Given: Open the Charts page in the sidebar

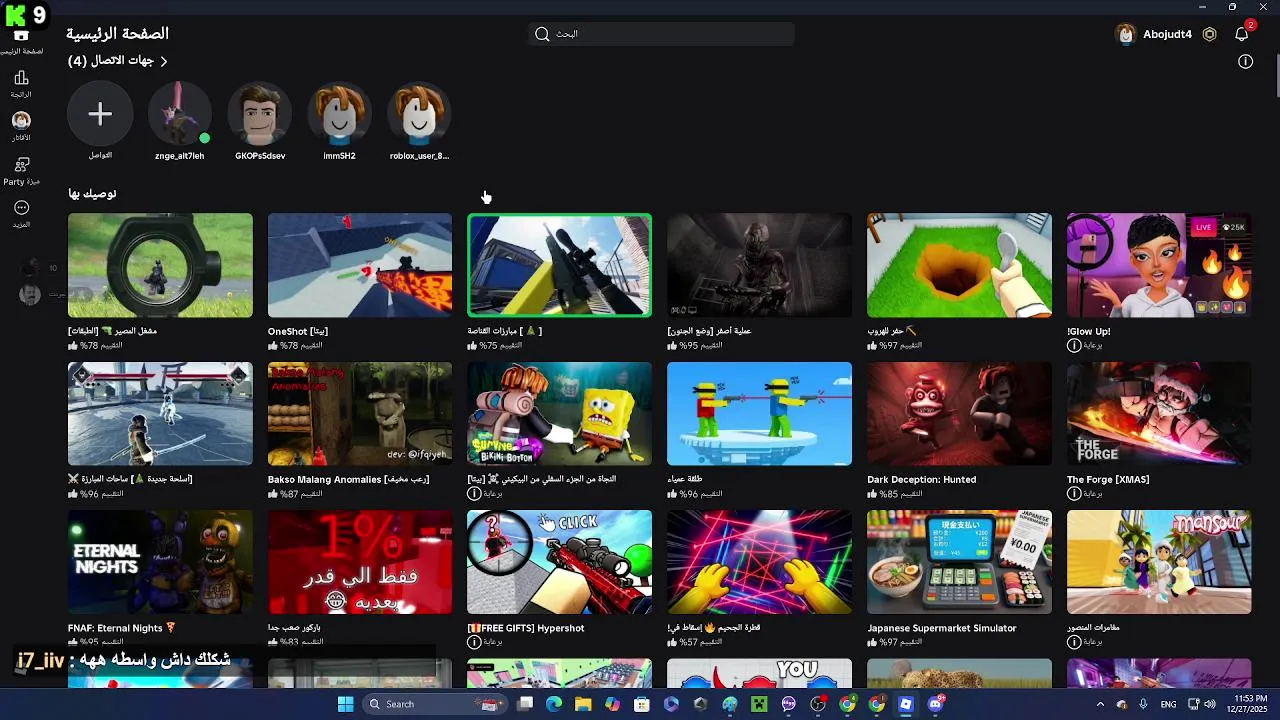Looking at the screenshot, I should coord(21,83).
